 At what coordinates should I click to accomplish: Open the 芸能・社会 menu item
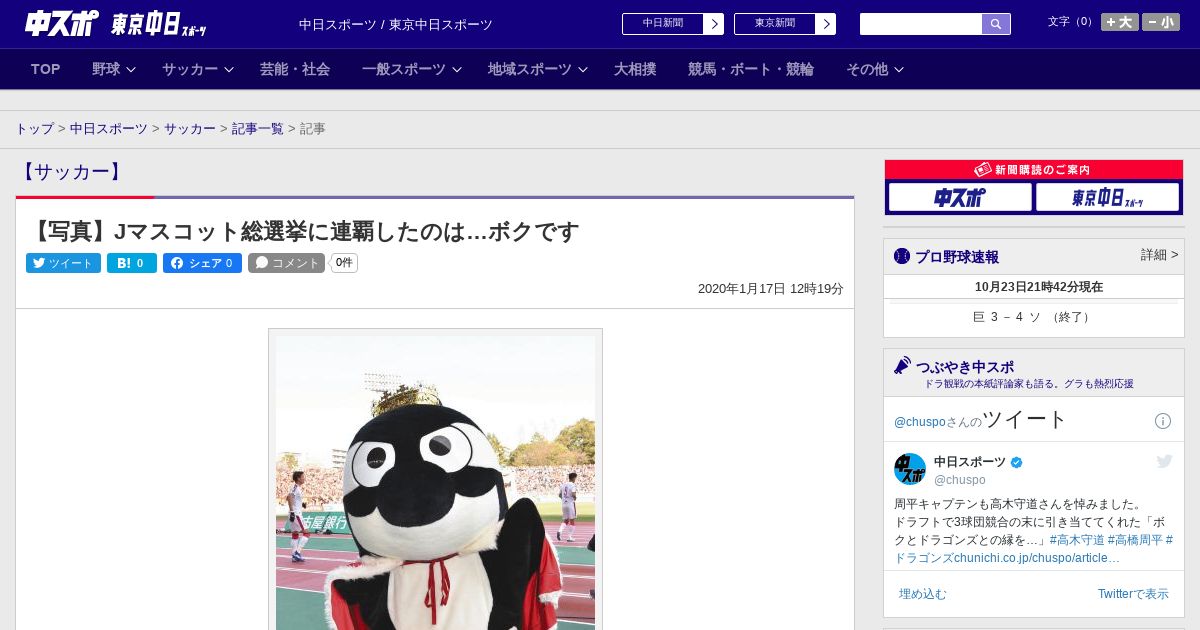(x=295, y=69)
